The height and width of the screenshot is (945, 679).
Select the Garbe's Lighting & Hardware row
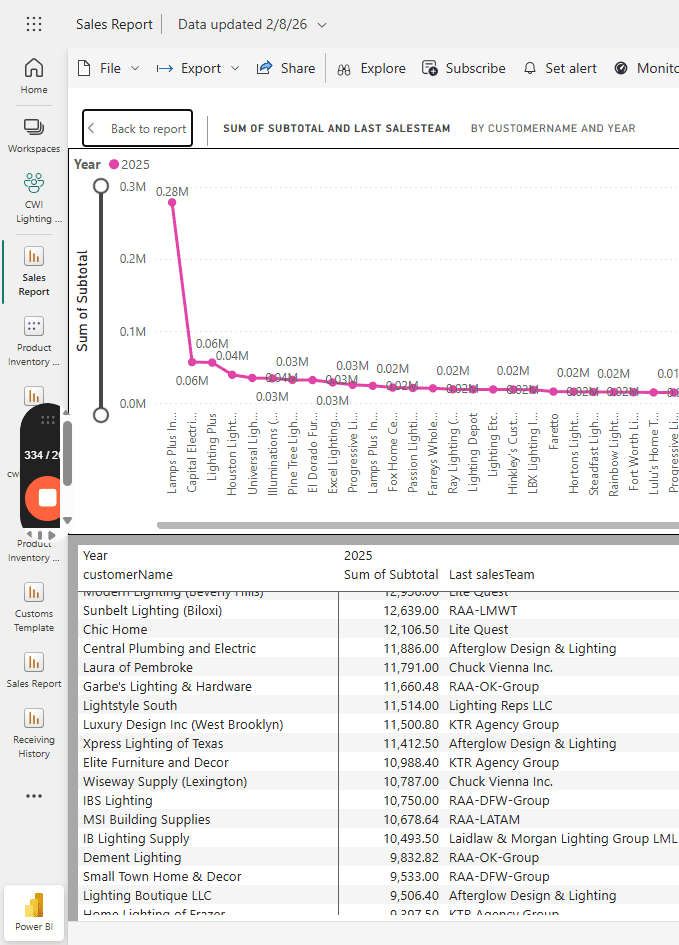(380, 686)
